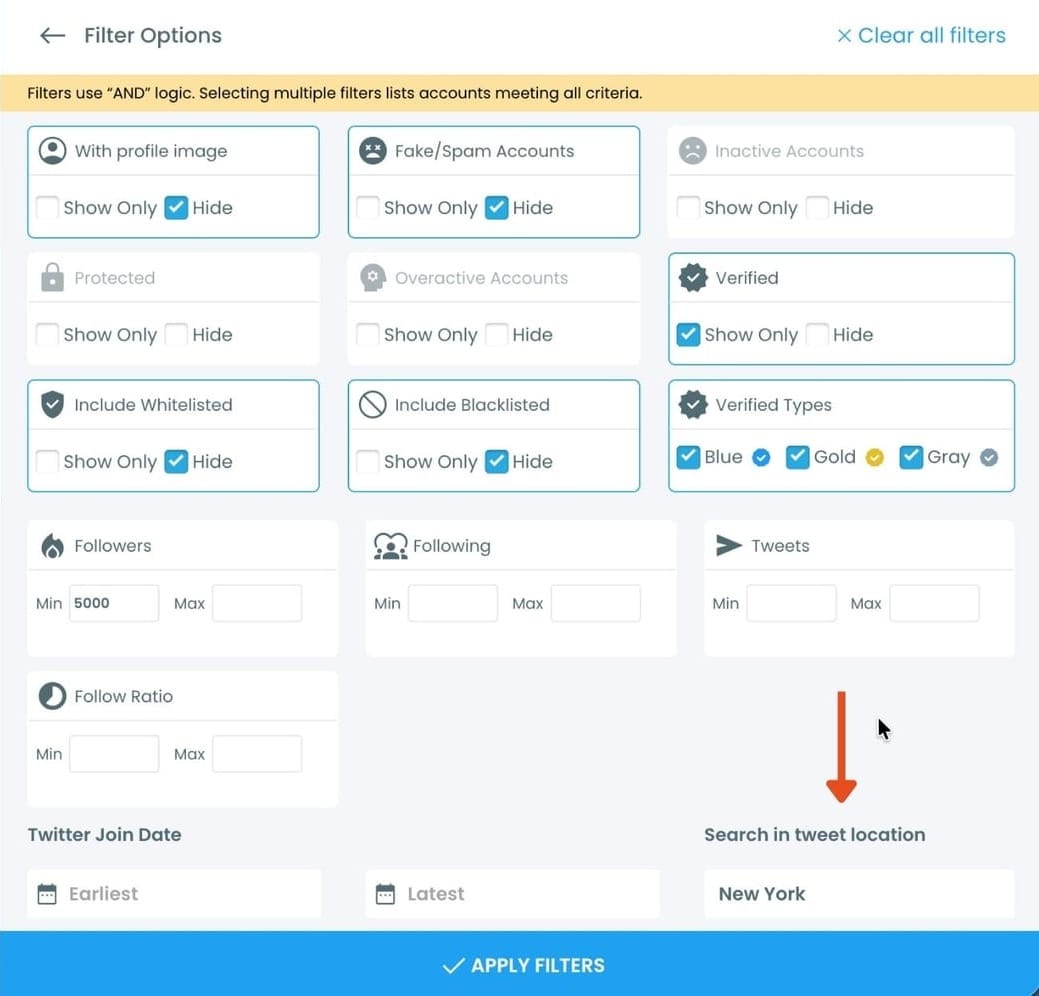This screenshot has height=996, width=1039.
Task: Click Clear all filters
Action: pos(921,35)
